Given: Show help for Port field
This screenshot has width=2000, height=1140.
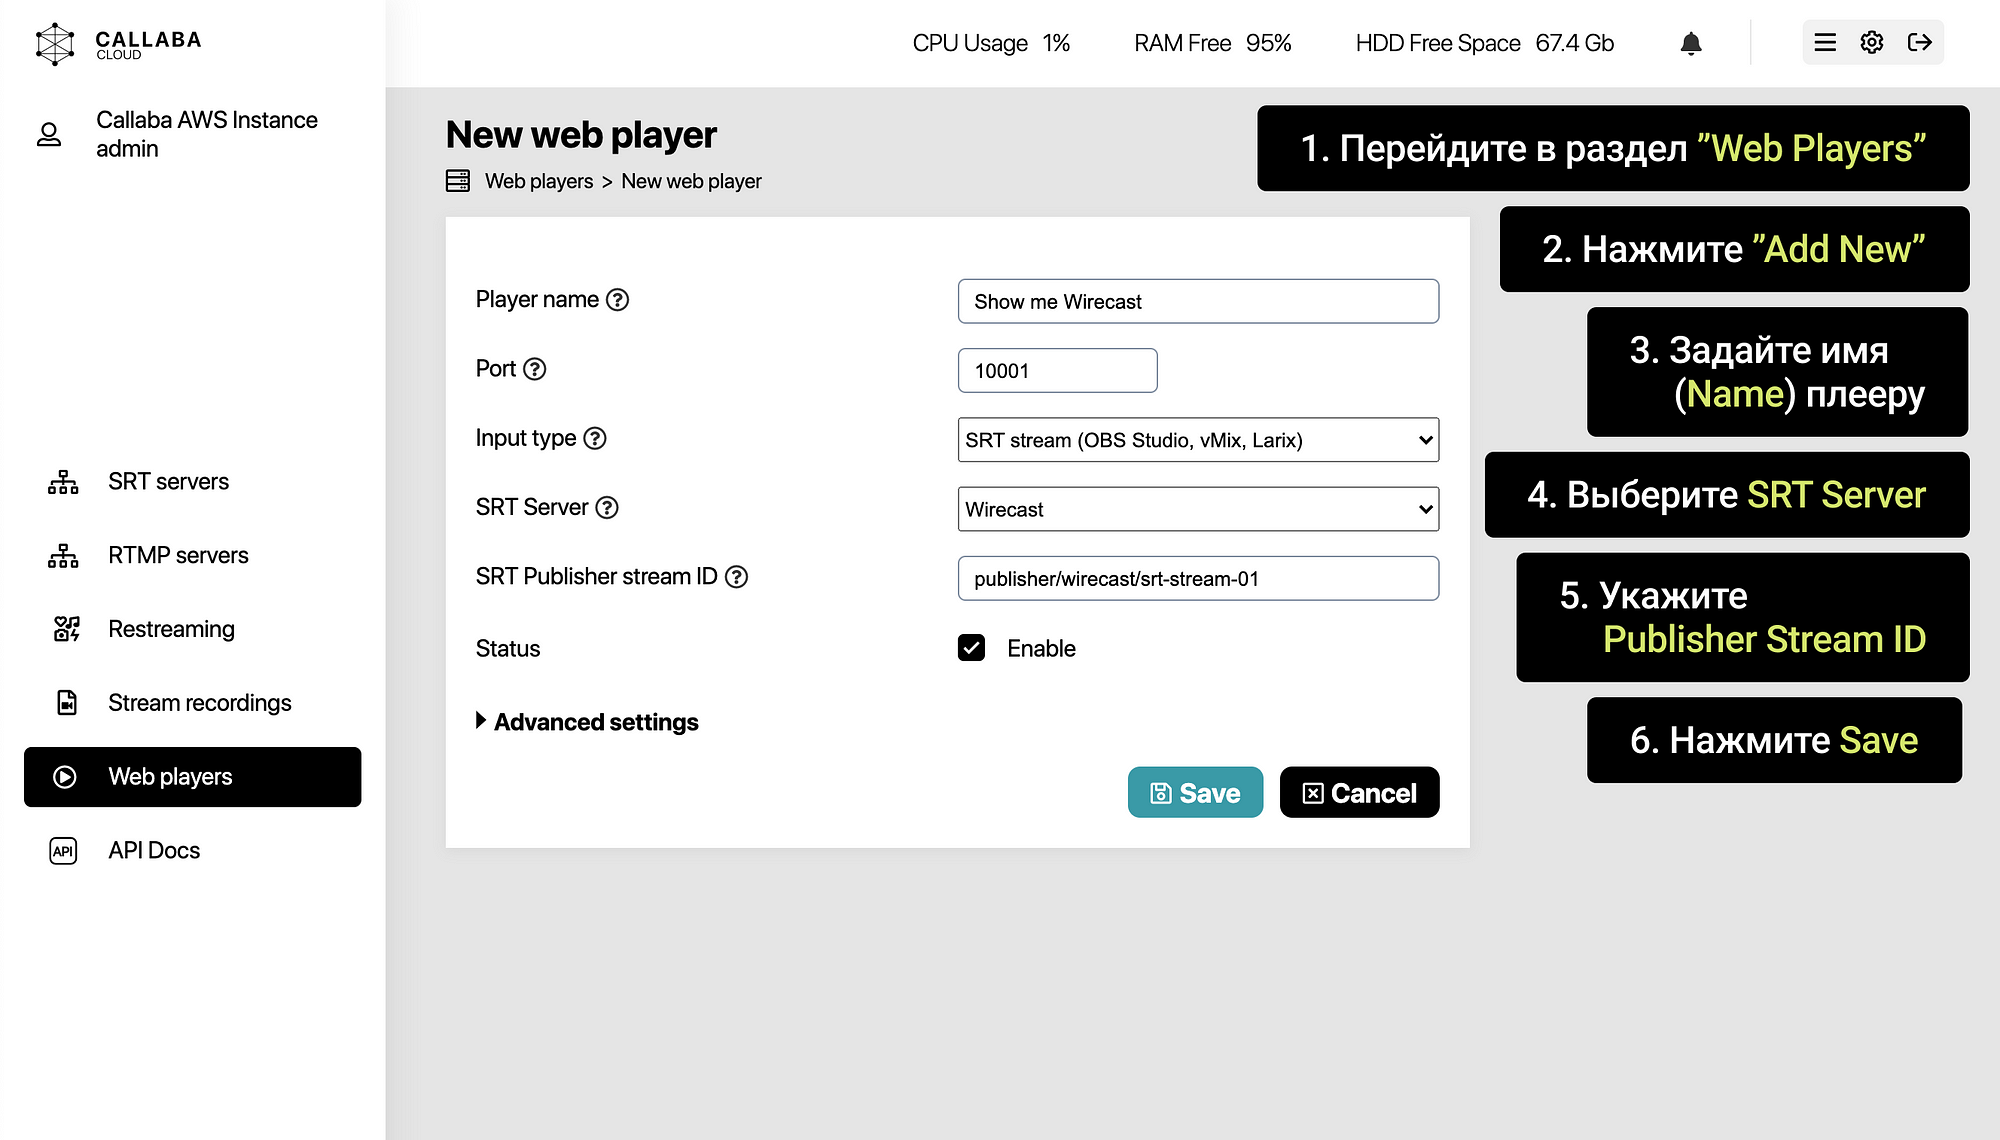Looking at the screenshot, I should [x=535, y=369].
